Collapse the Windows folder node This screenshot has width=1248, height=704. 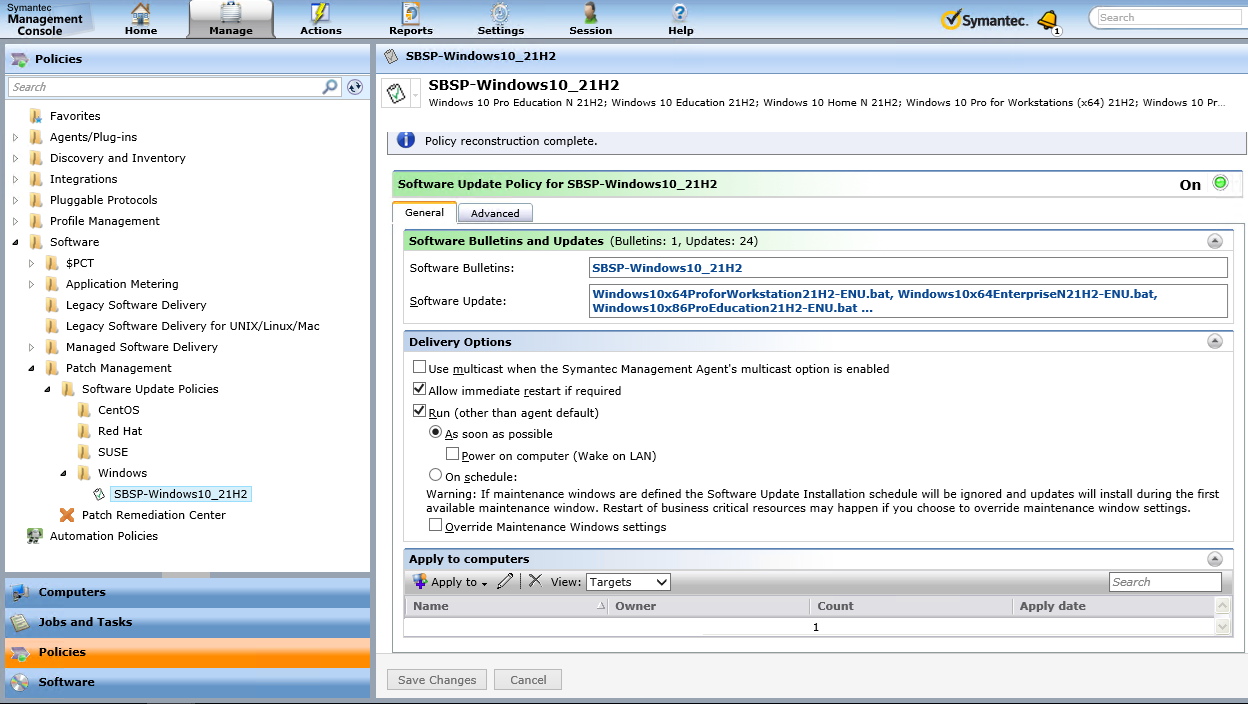(64, 473)
